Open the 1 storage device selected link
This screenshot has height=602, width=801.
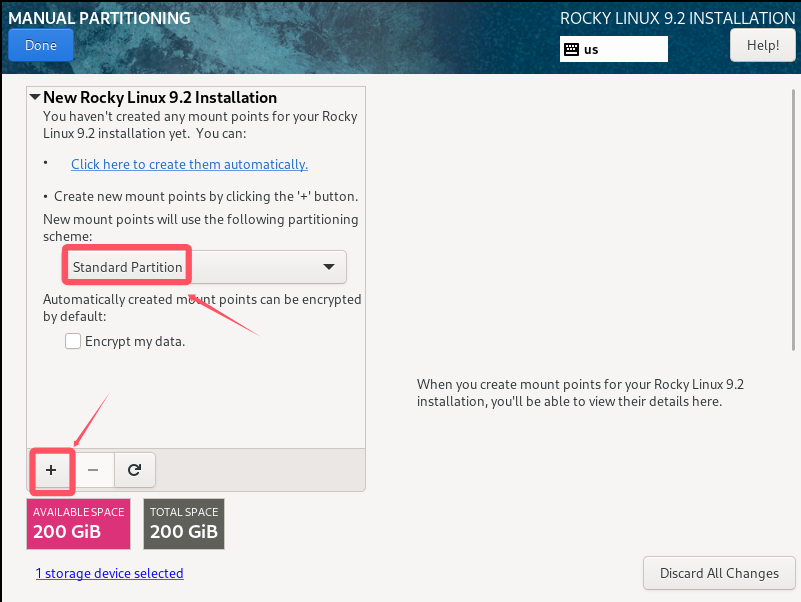tap(109, 573)
